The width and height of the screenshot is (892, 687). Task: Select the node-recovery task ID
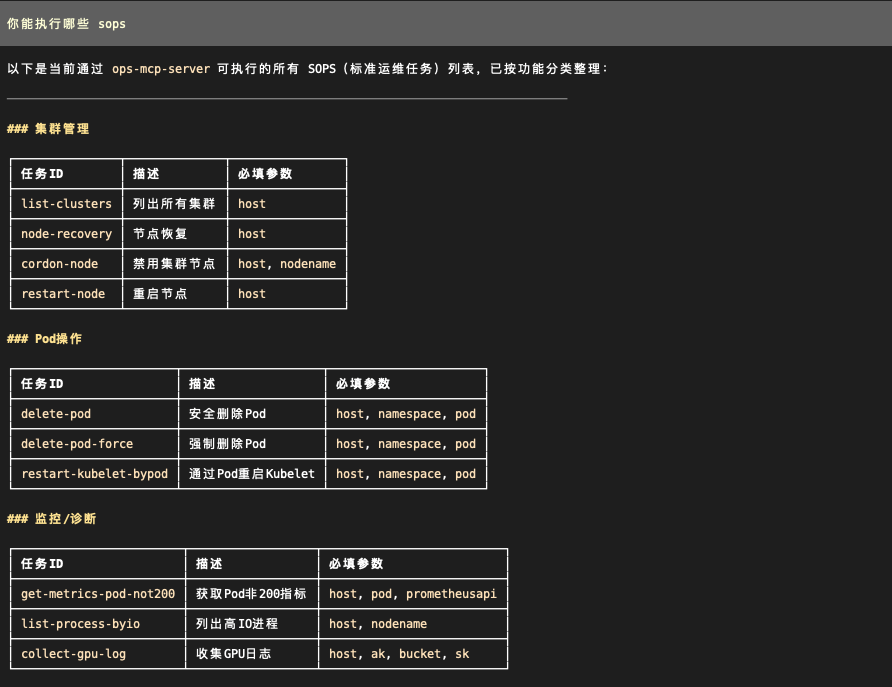(x=66, y=234)
